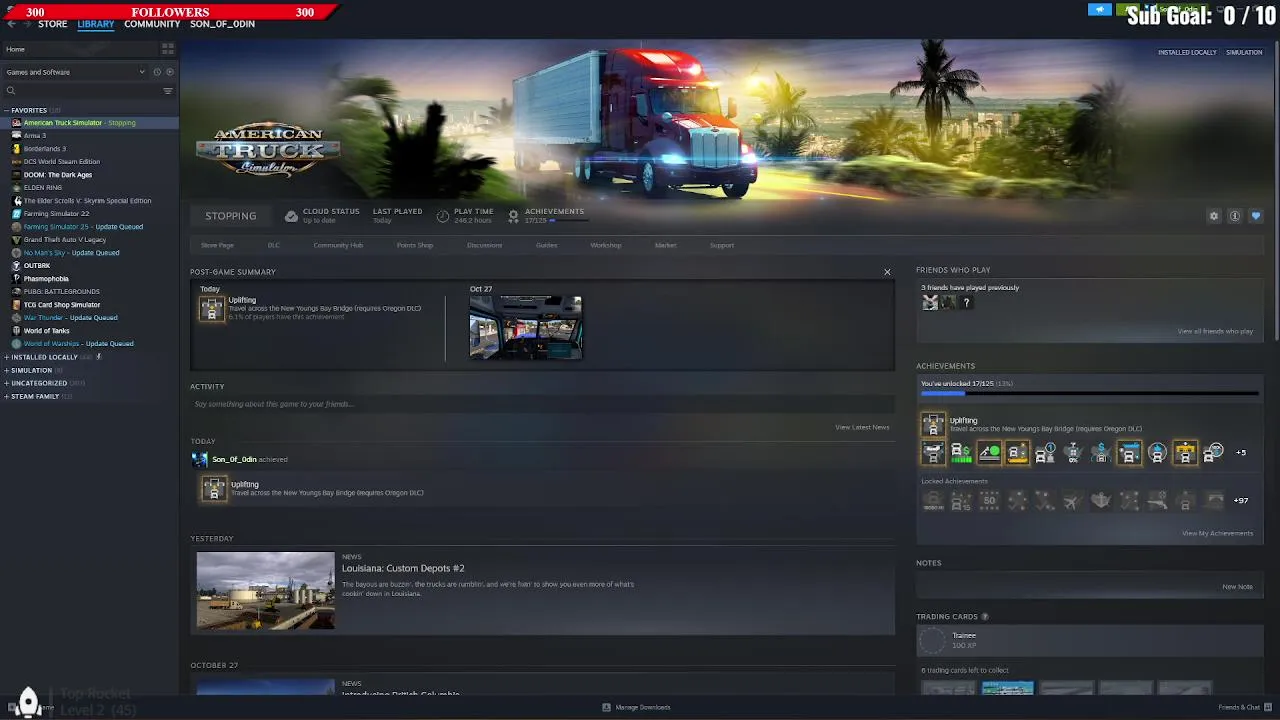
Task: Select DOOM: The Dark Ages
Action: (x=57, y=175)
